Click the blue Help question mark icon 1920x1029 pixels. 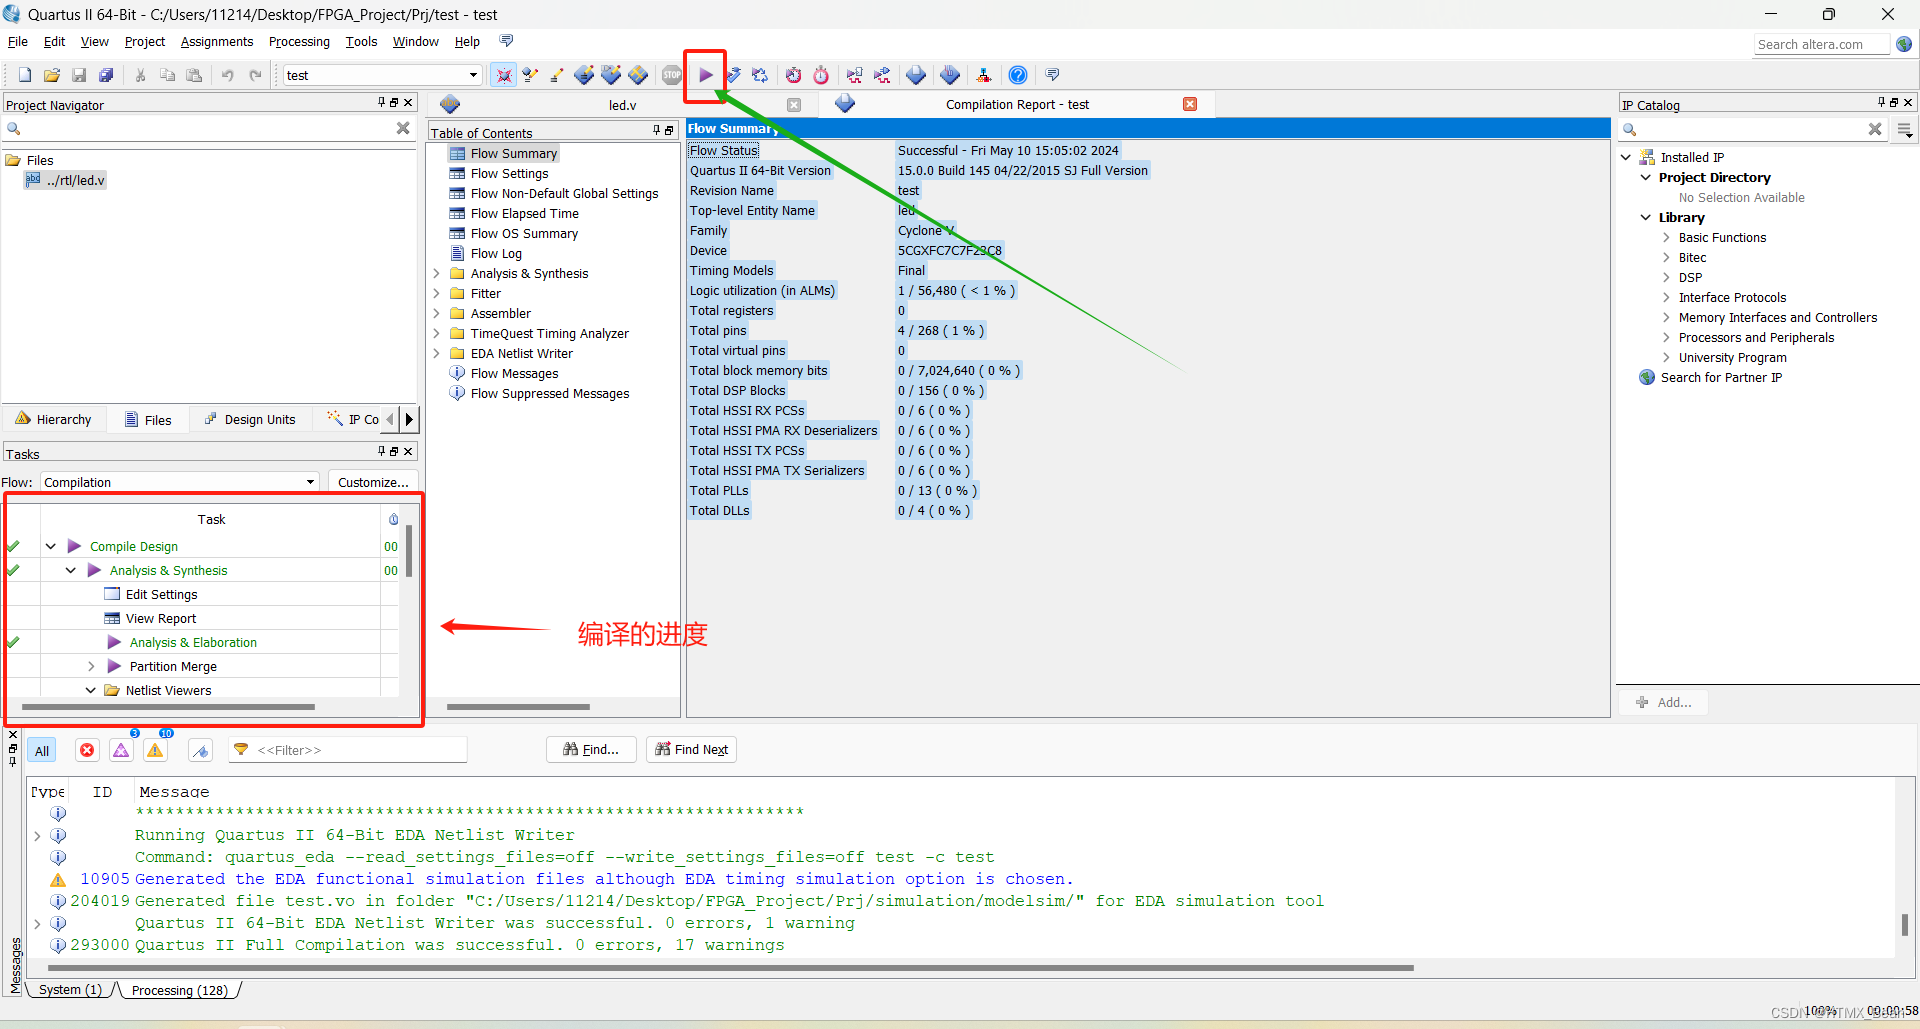[x=1018, y=75]
